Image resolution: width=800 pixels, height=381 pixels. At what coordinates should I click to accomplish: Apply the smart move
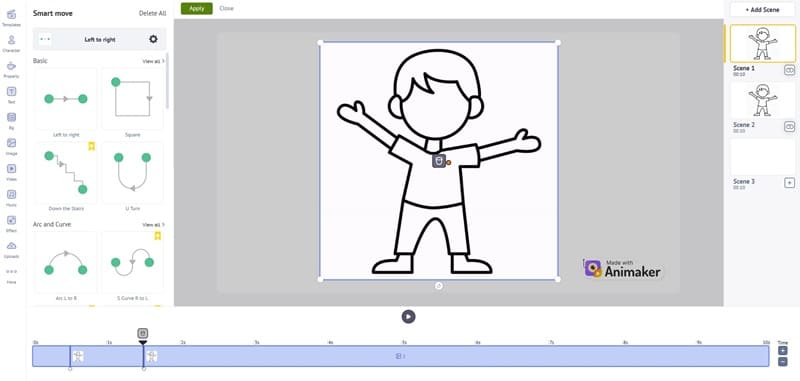(x=196, y=8)
